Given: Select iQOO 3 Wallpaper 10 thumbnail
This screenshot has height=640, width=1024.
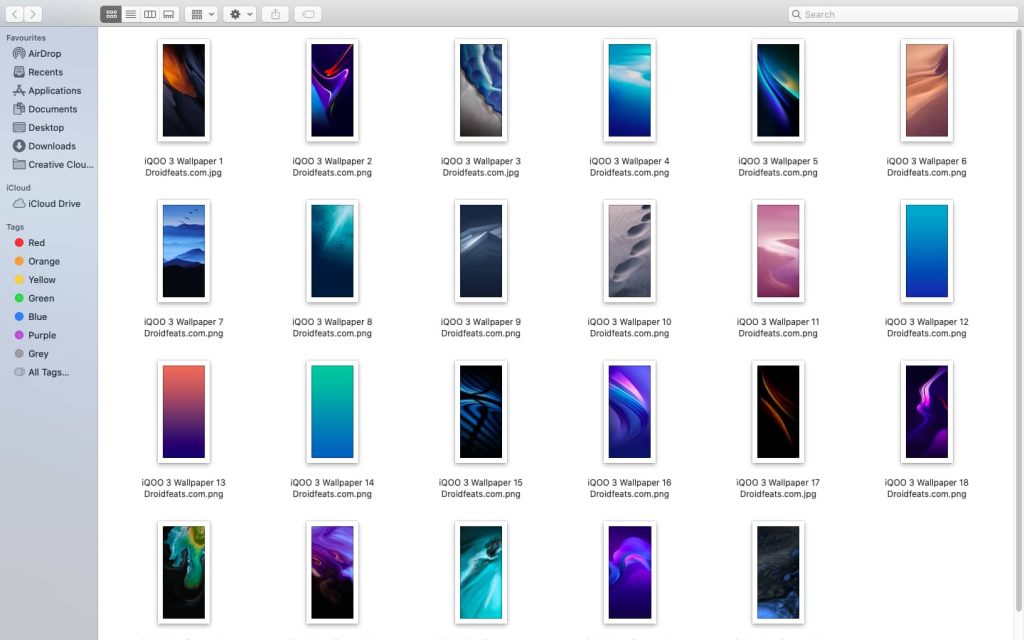Looking at the screenshot, I should [629, 251].
